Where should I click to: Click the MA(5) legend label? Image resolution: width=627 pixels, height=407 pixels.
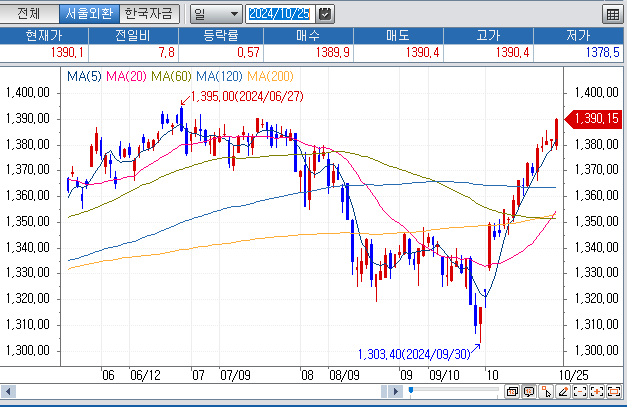(x=82, y=76)
